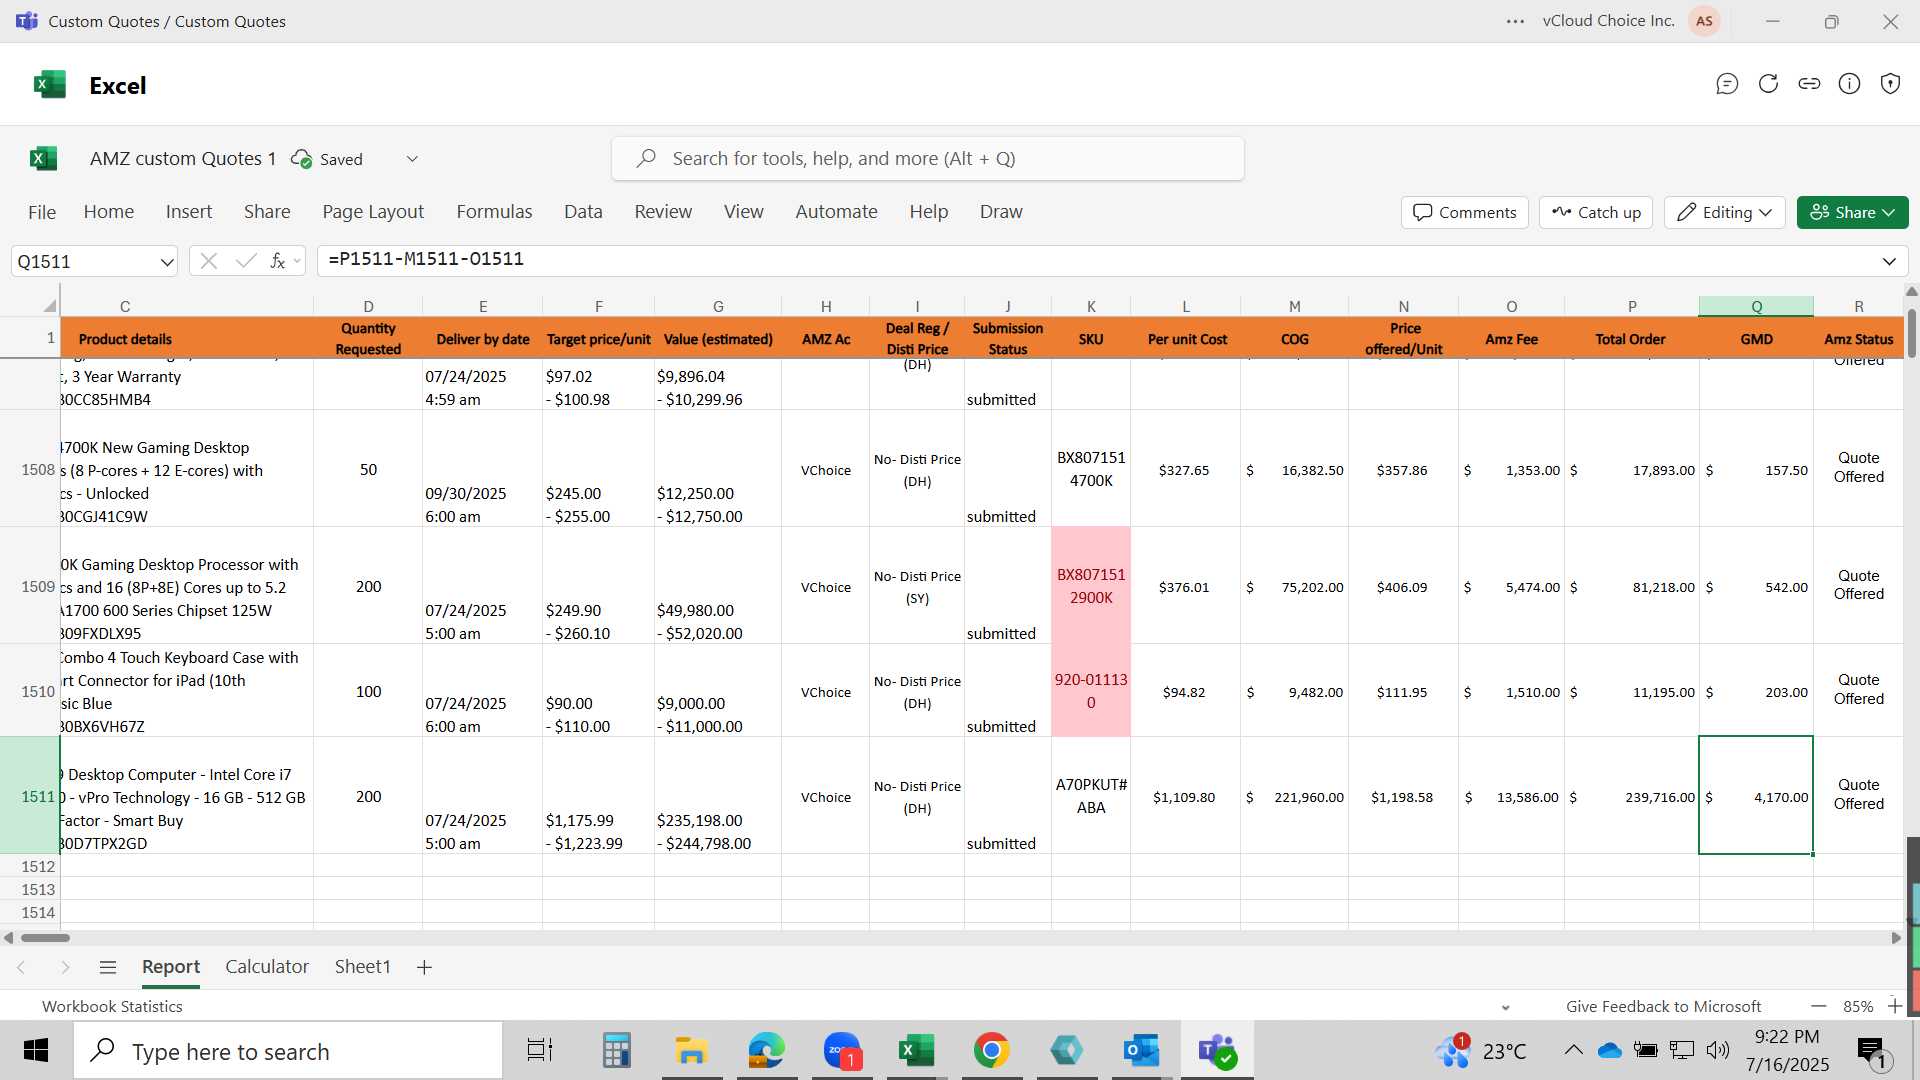Click the confirm formula checkmark icon
This screenshot has width=1920, height=1080.
(245, 261)
